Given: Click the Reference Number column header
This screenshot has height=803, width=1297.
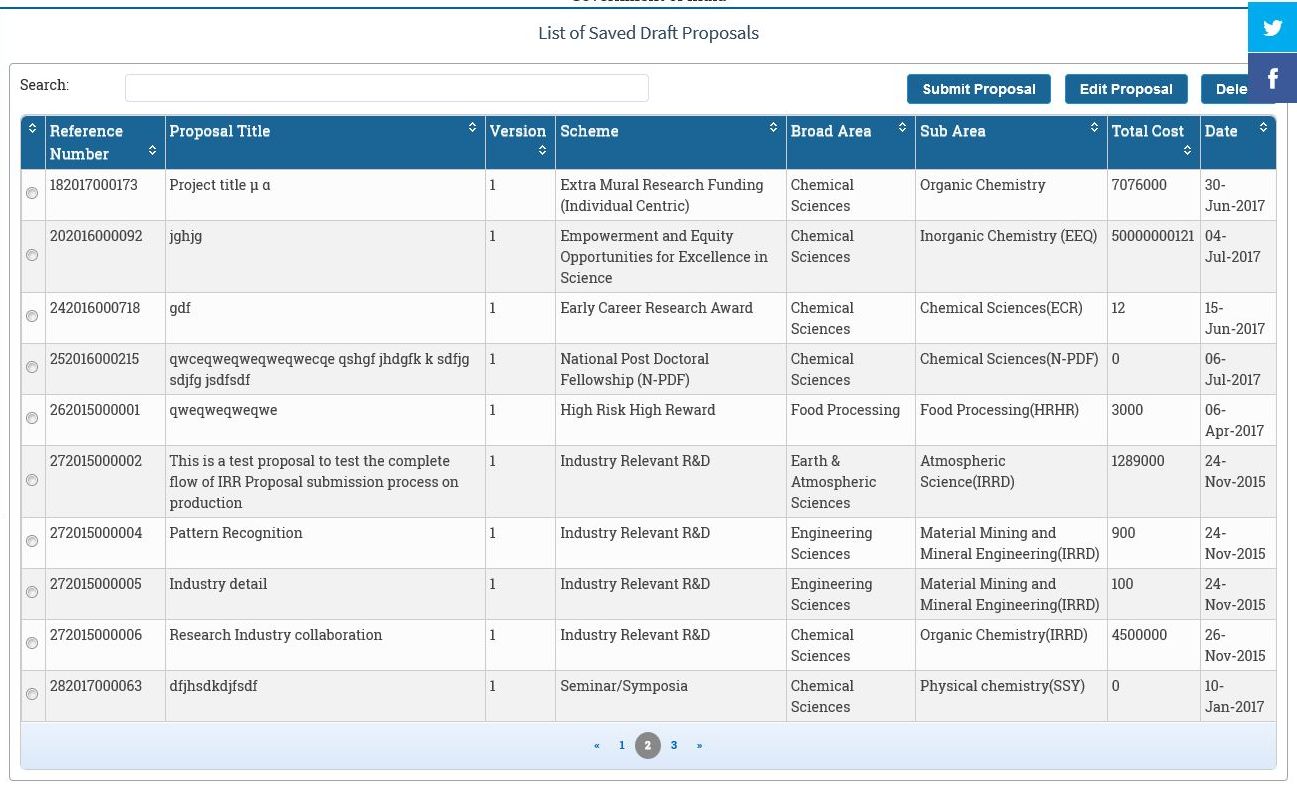Looking at the screenshot, I should [105, 142].
